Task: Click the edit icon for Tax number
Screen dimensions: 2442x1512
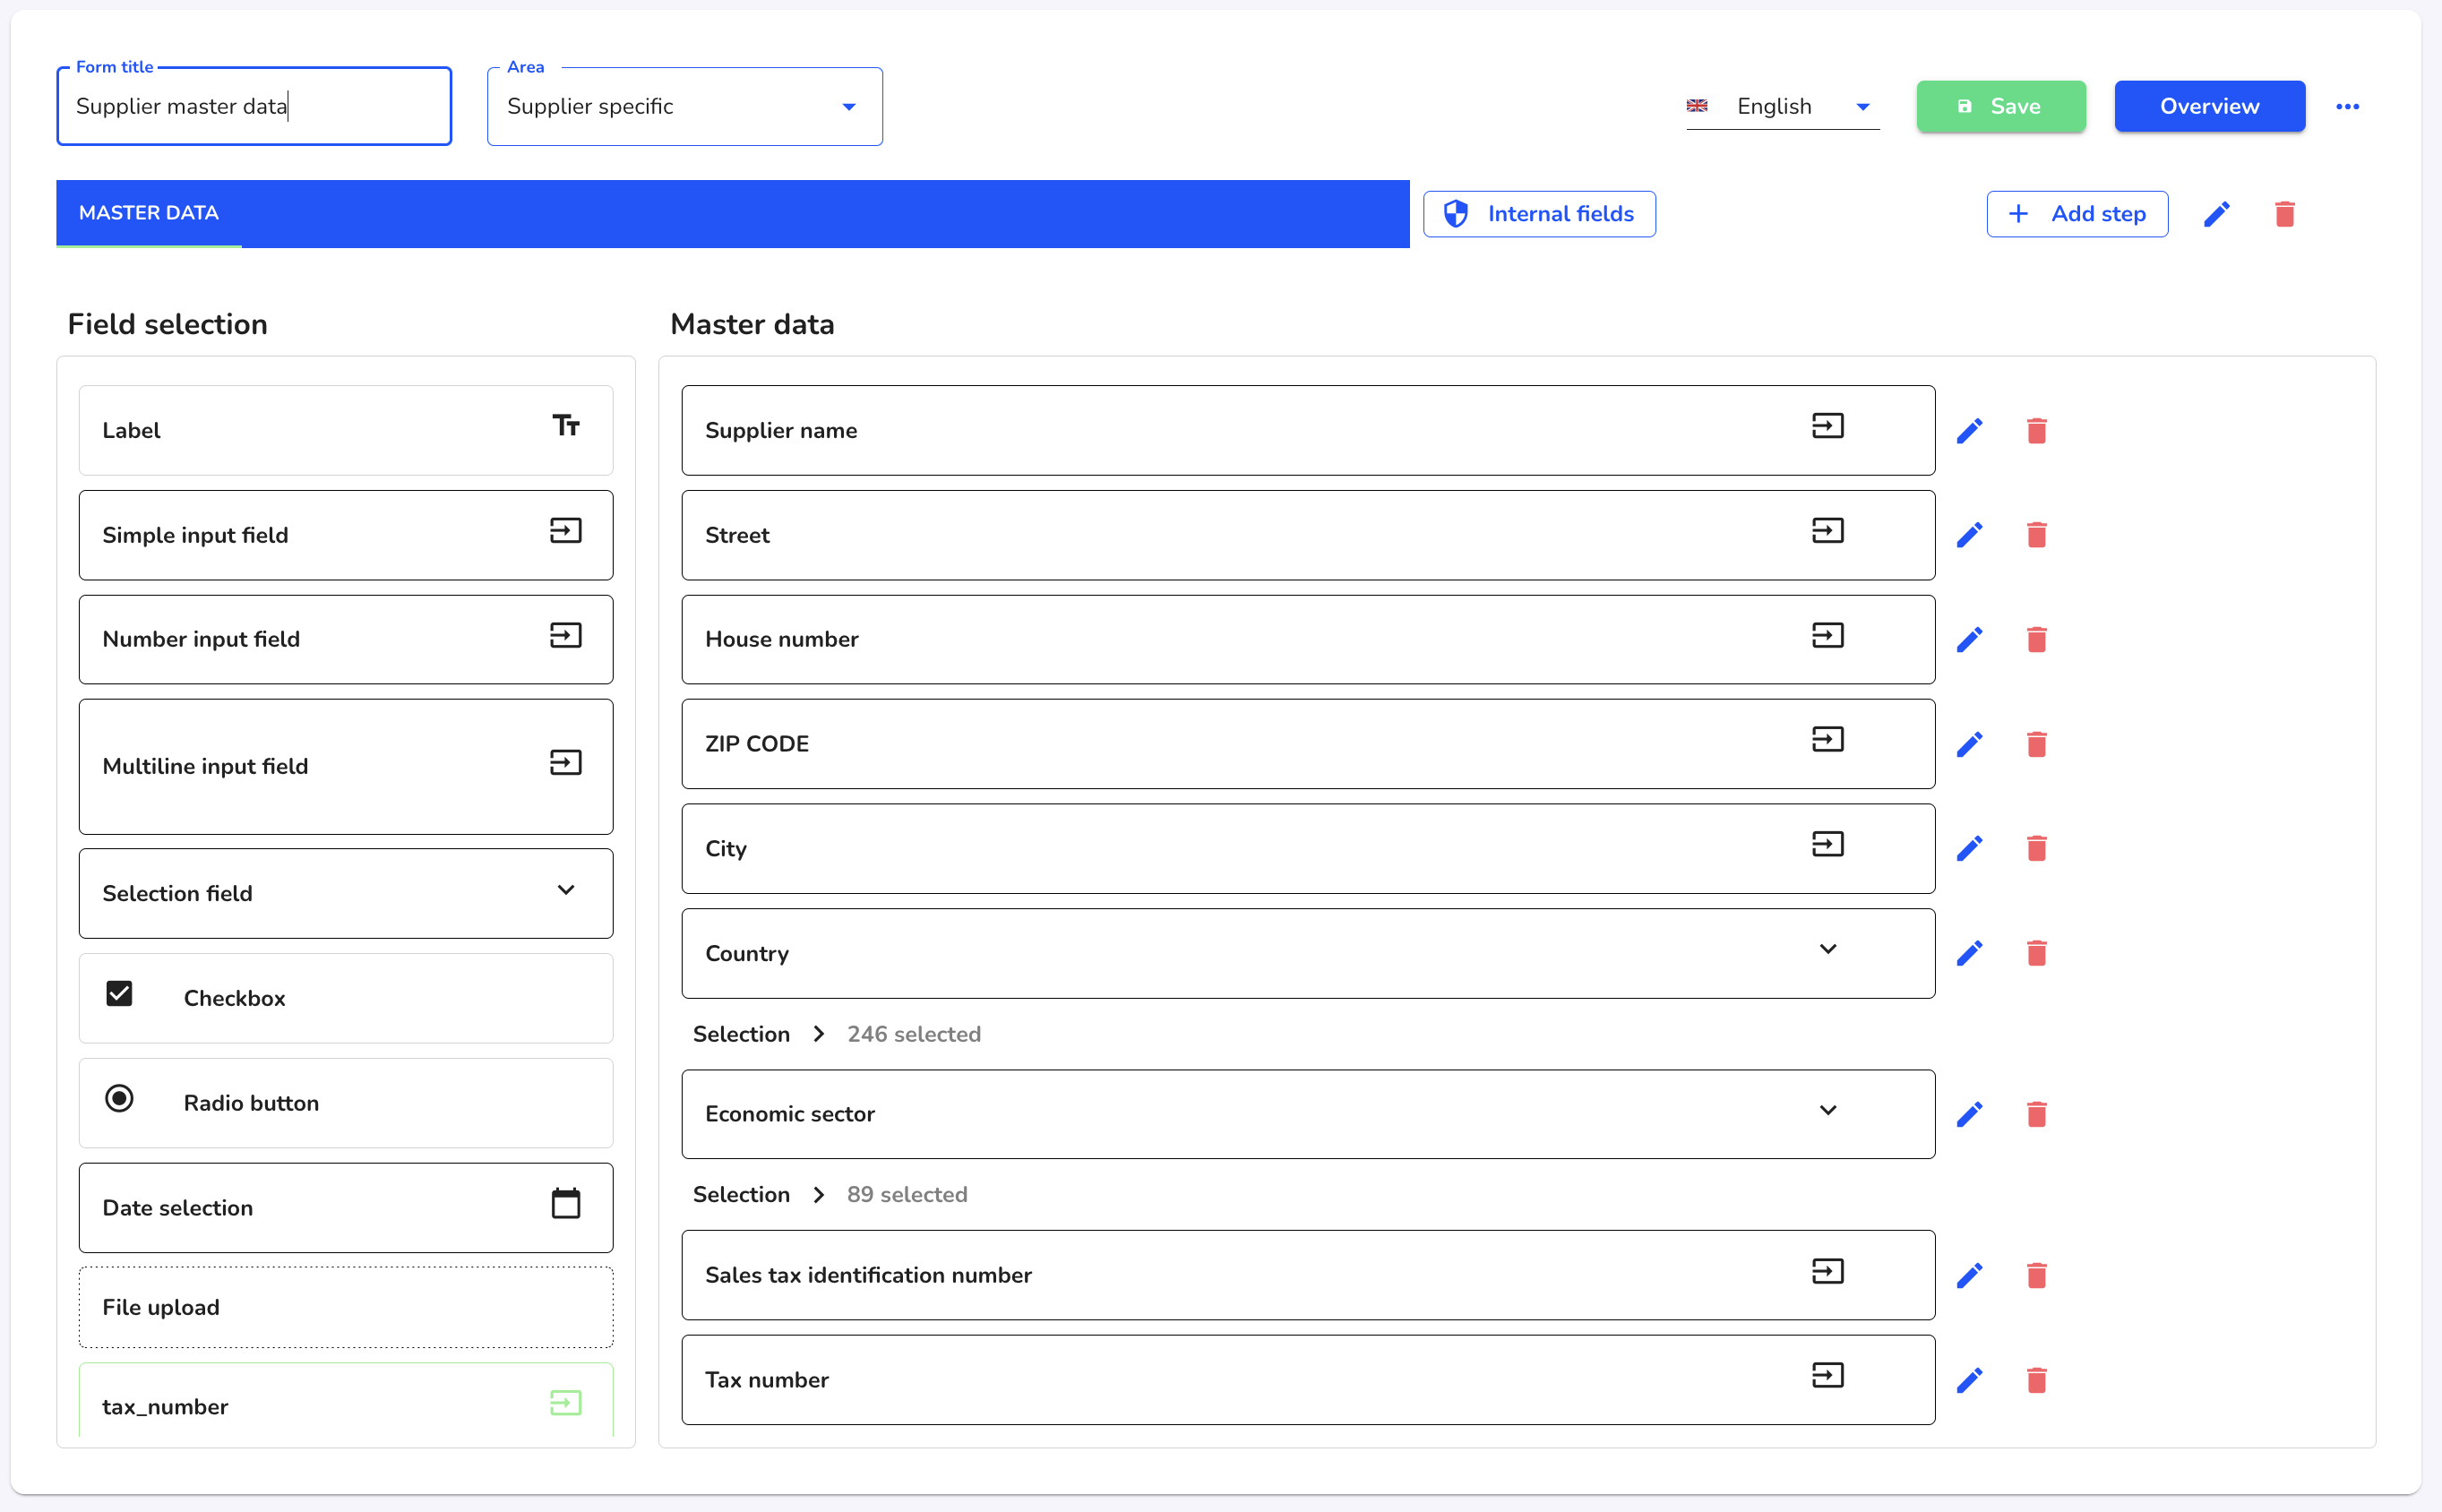Action: point(1969,1379)
